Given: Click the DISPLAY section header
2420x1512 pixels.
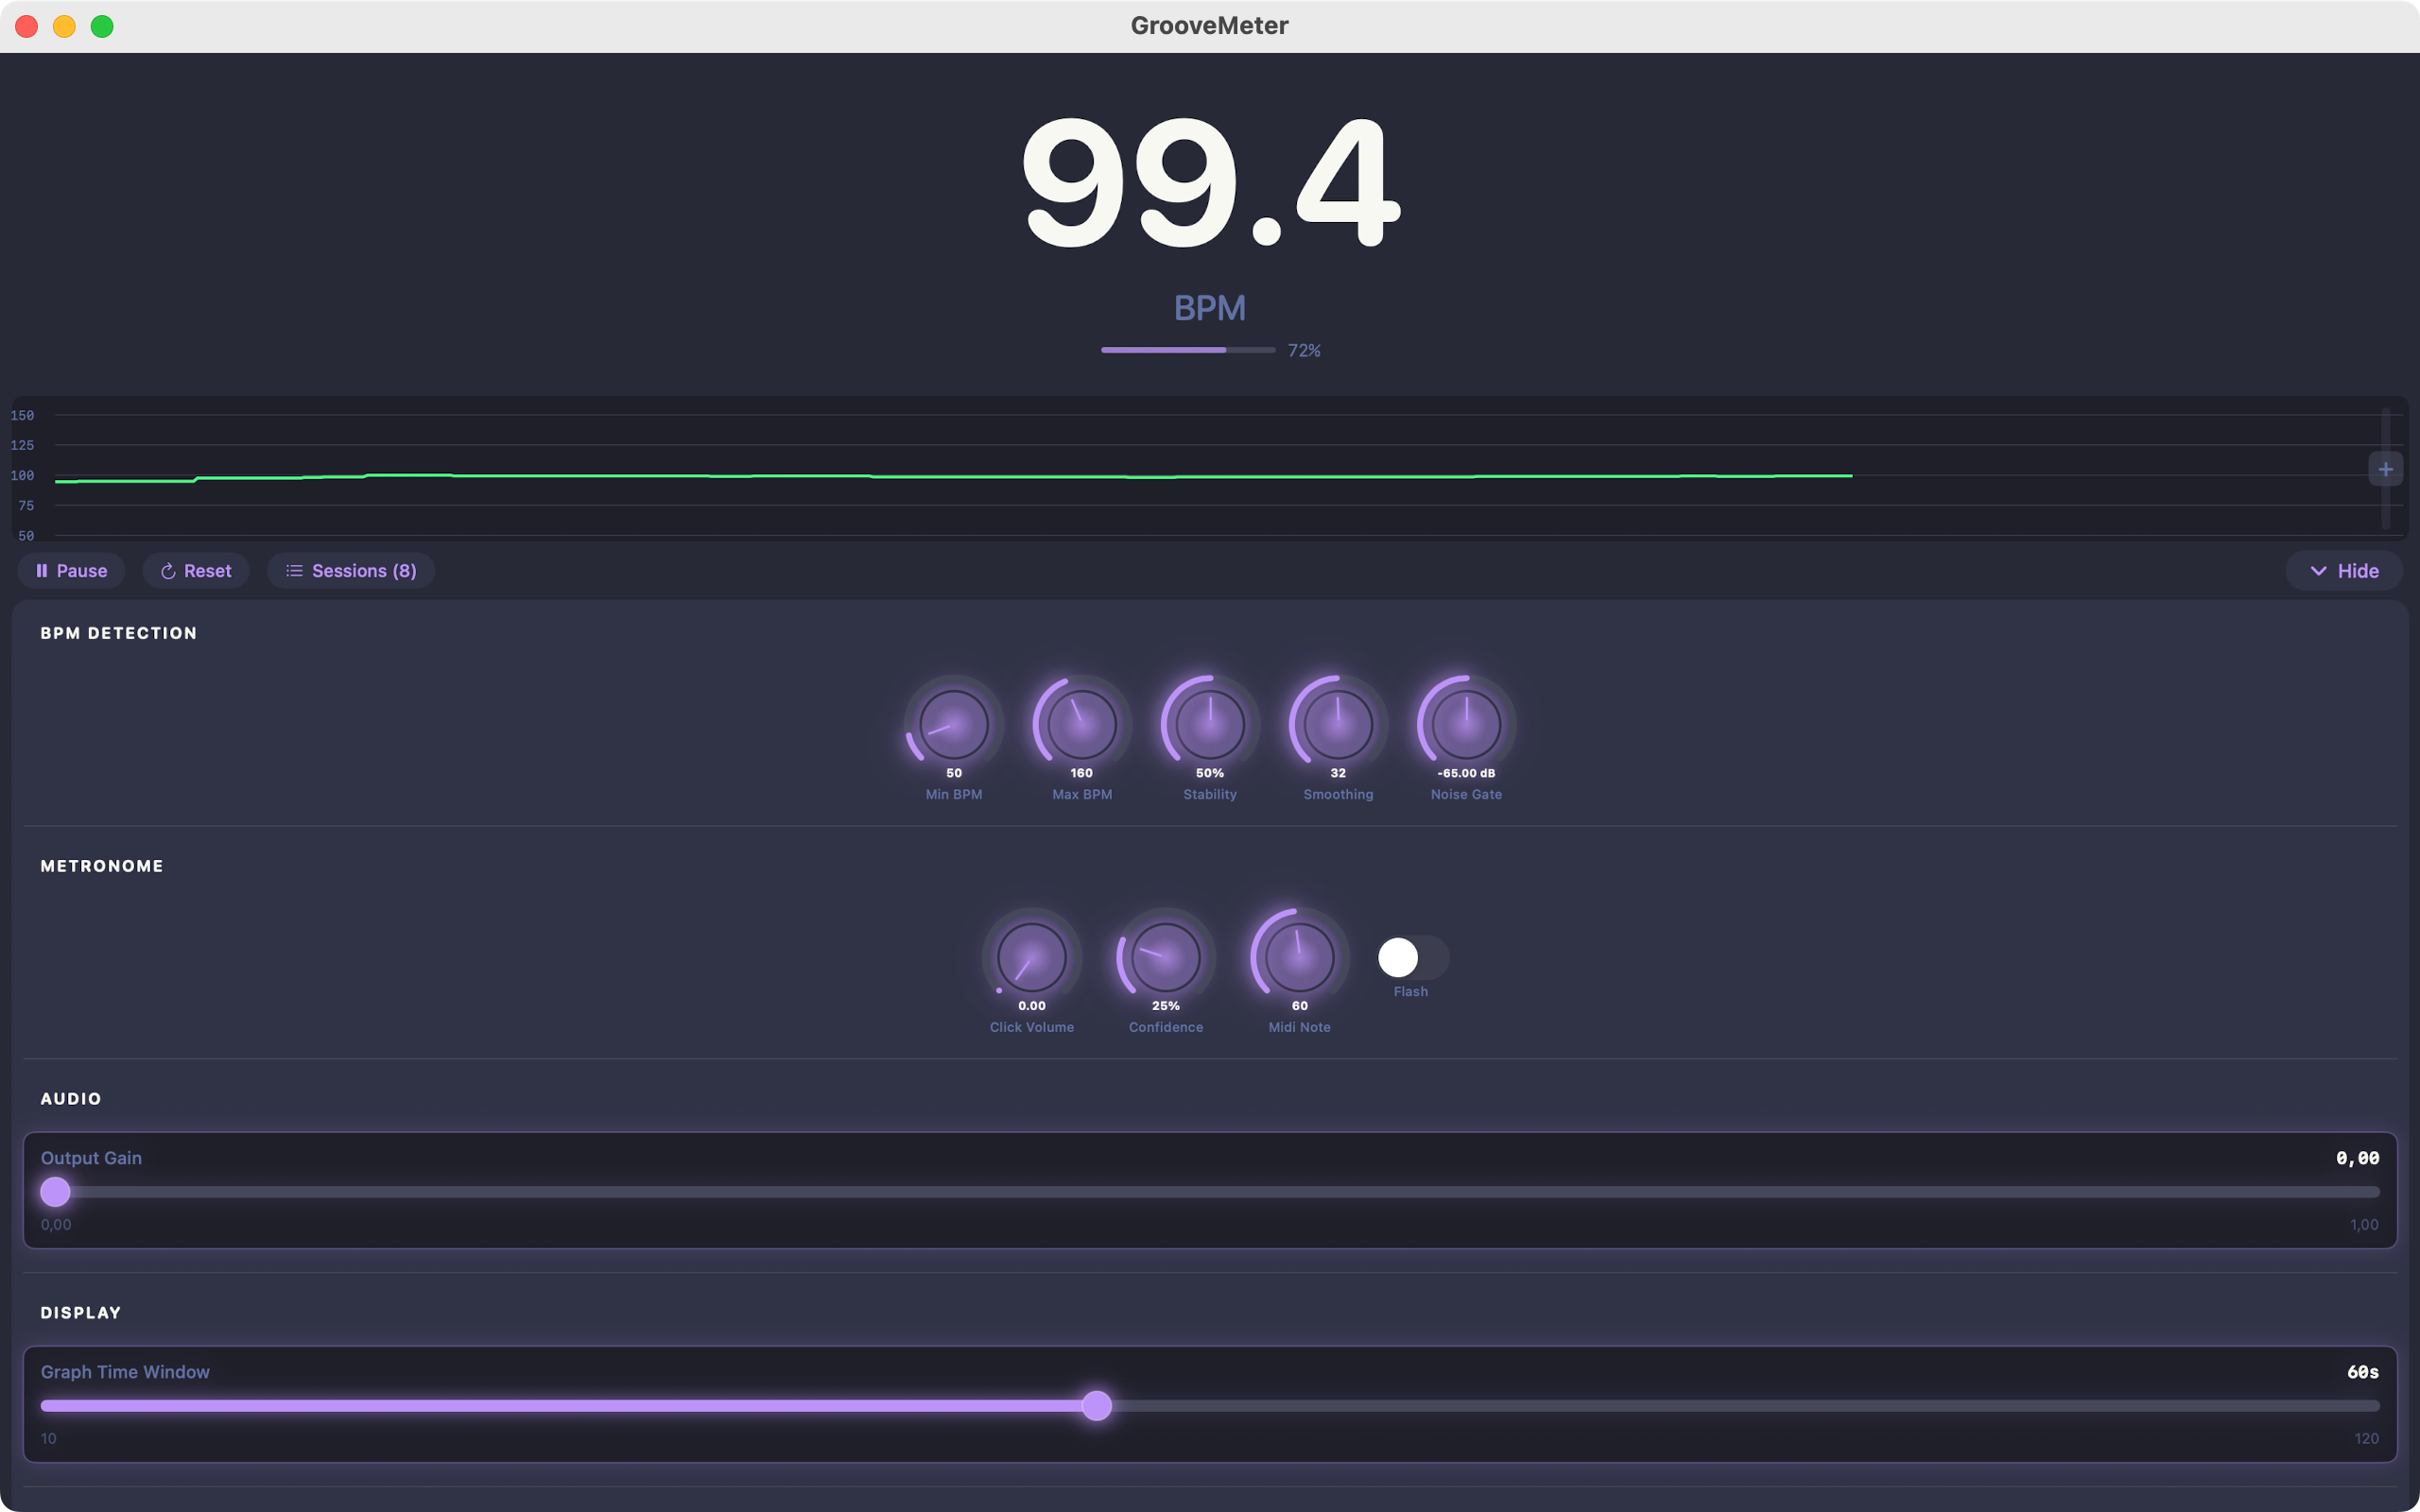Looking at the screenshot, I should coord(81,1313).
